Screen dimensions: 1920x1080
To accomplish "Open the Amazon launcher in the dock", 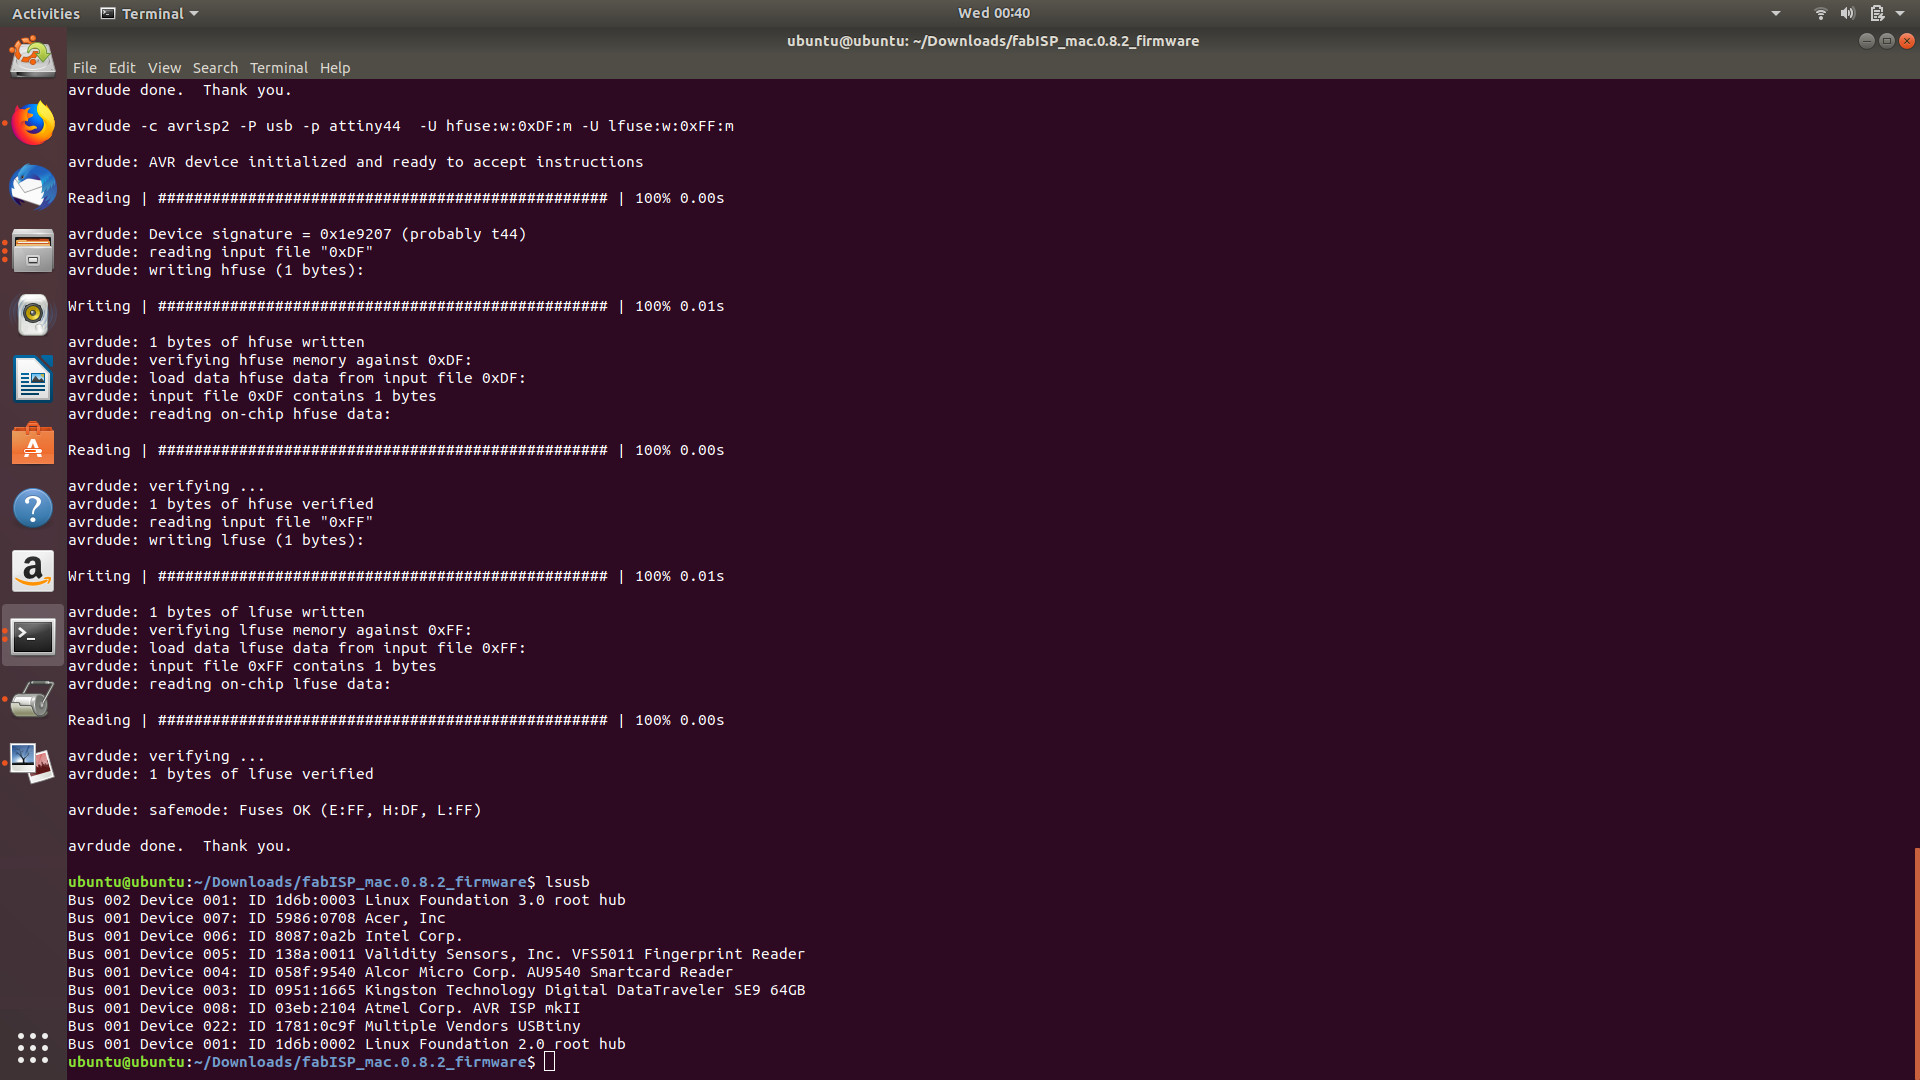I will coord(33,572).
